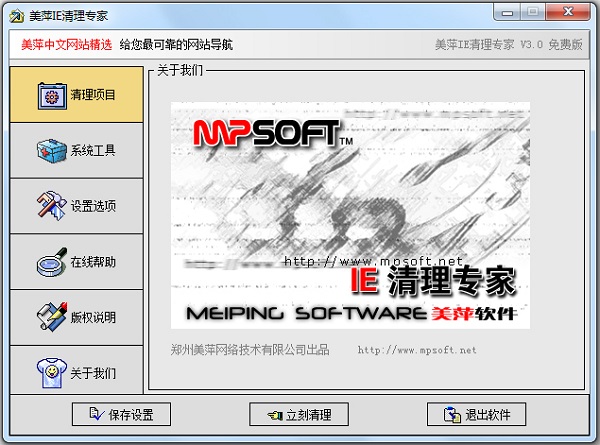Click the magnifying glass icon for 在线帮助
Image resolution: width=600 pixels, height=445 pixels.
(52, 262)
